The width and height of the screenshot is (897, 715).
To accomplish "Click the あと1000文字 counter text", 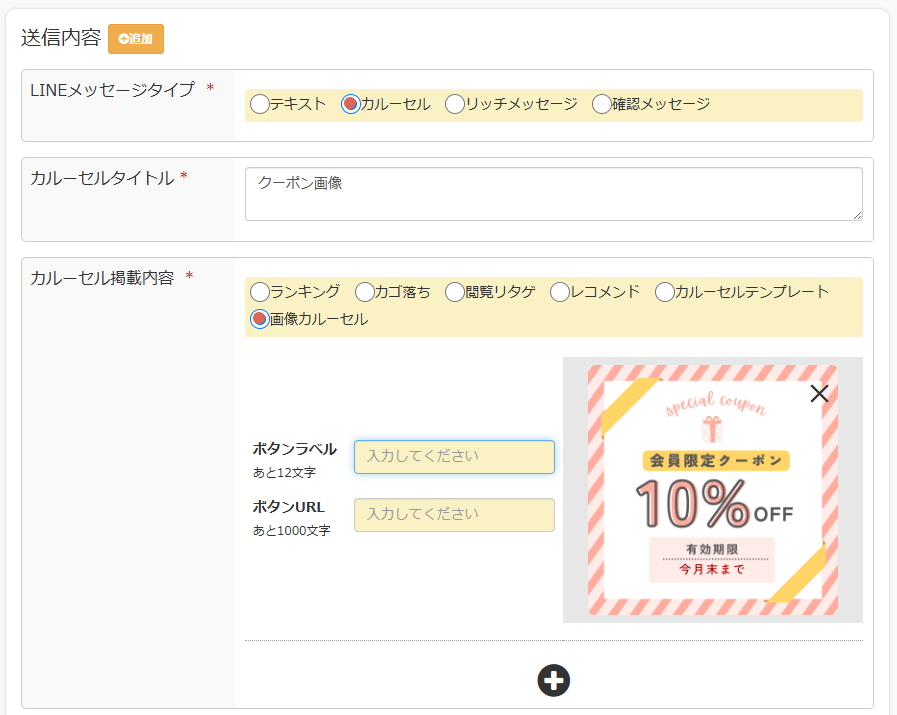I will (291, 531).
